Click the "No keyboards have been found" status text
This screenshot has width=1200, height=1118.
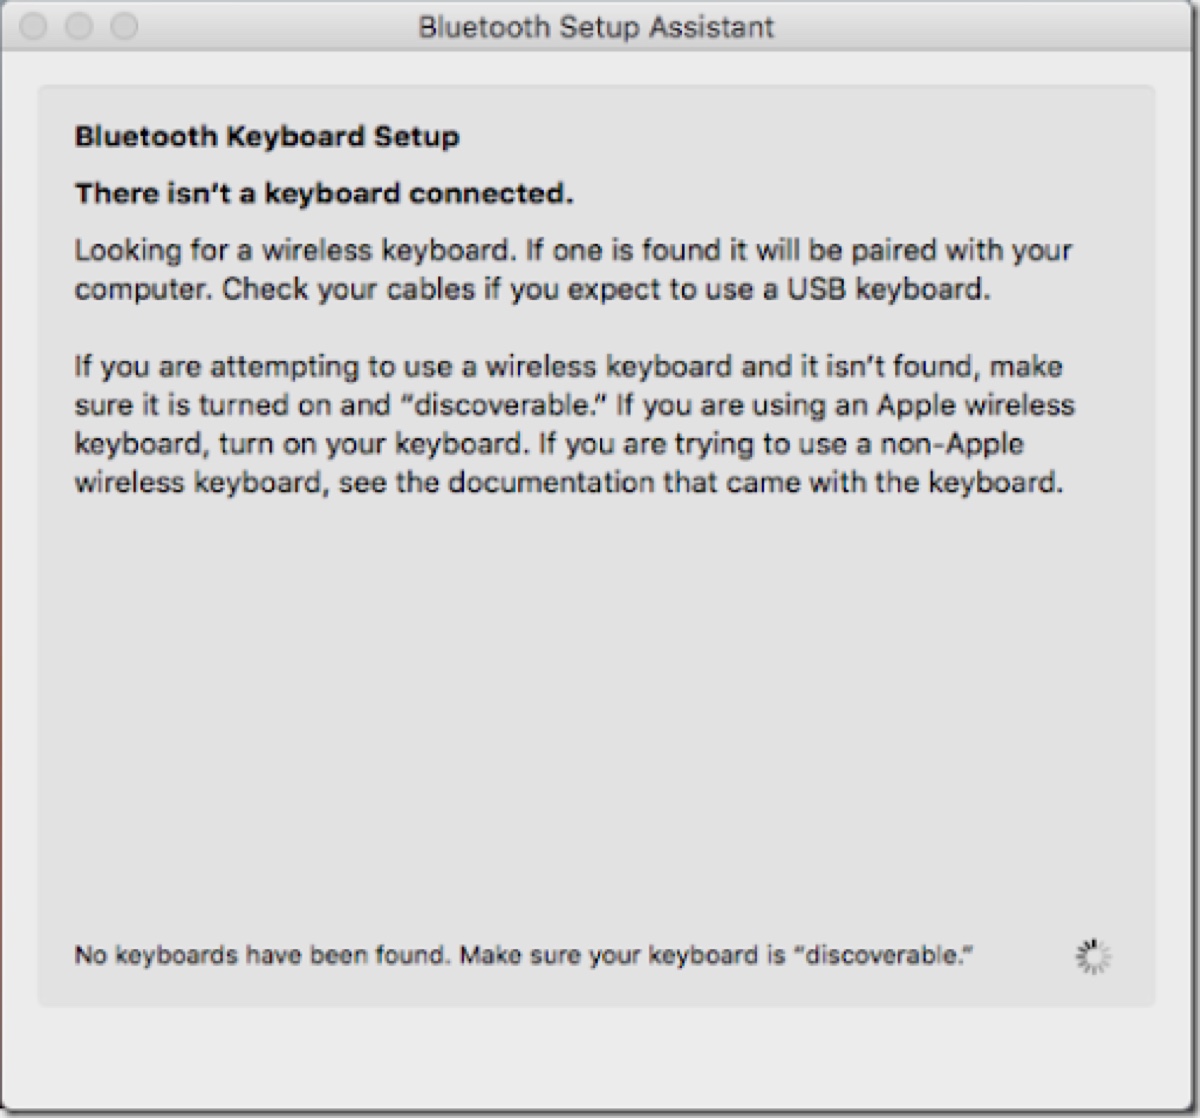tap(263, 956)
